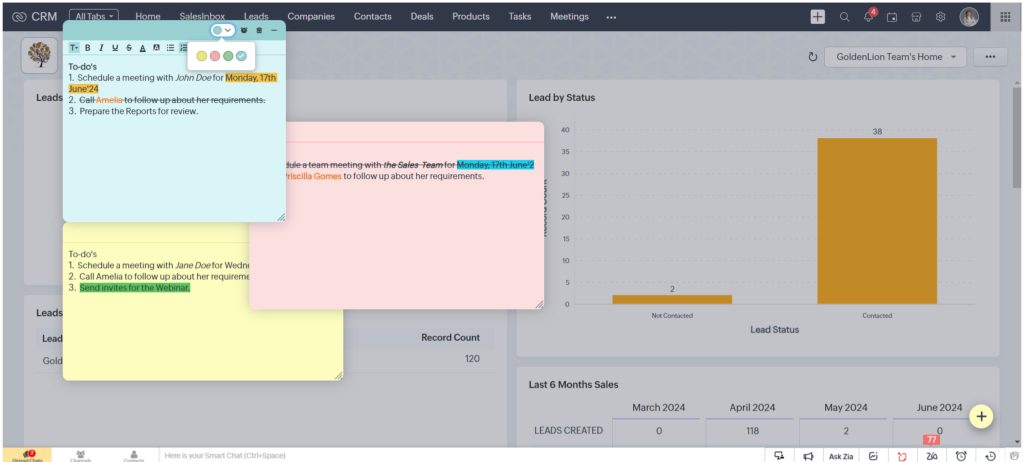Open the reminders alarm icon in bottom bar
1024x462 pixels.
pos(961,456)
